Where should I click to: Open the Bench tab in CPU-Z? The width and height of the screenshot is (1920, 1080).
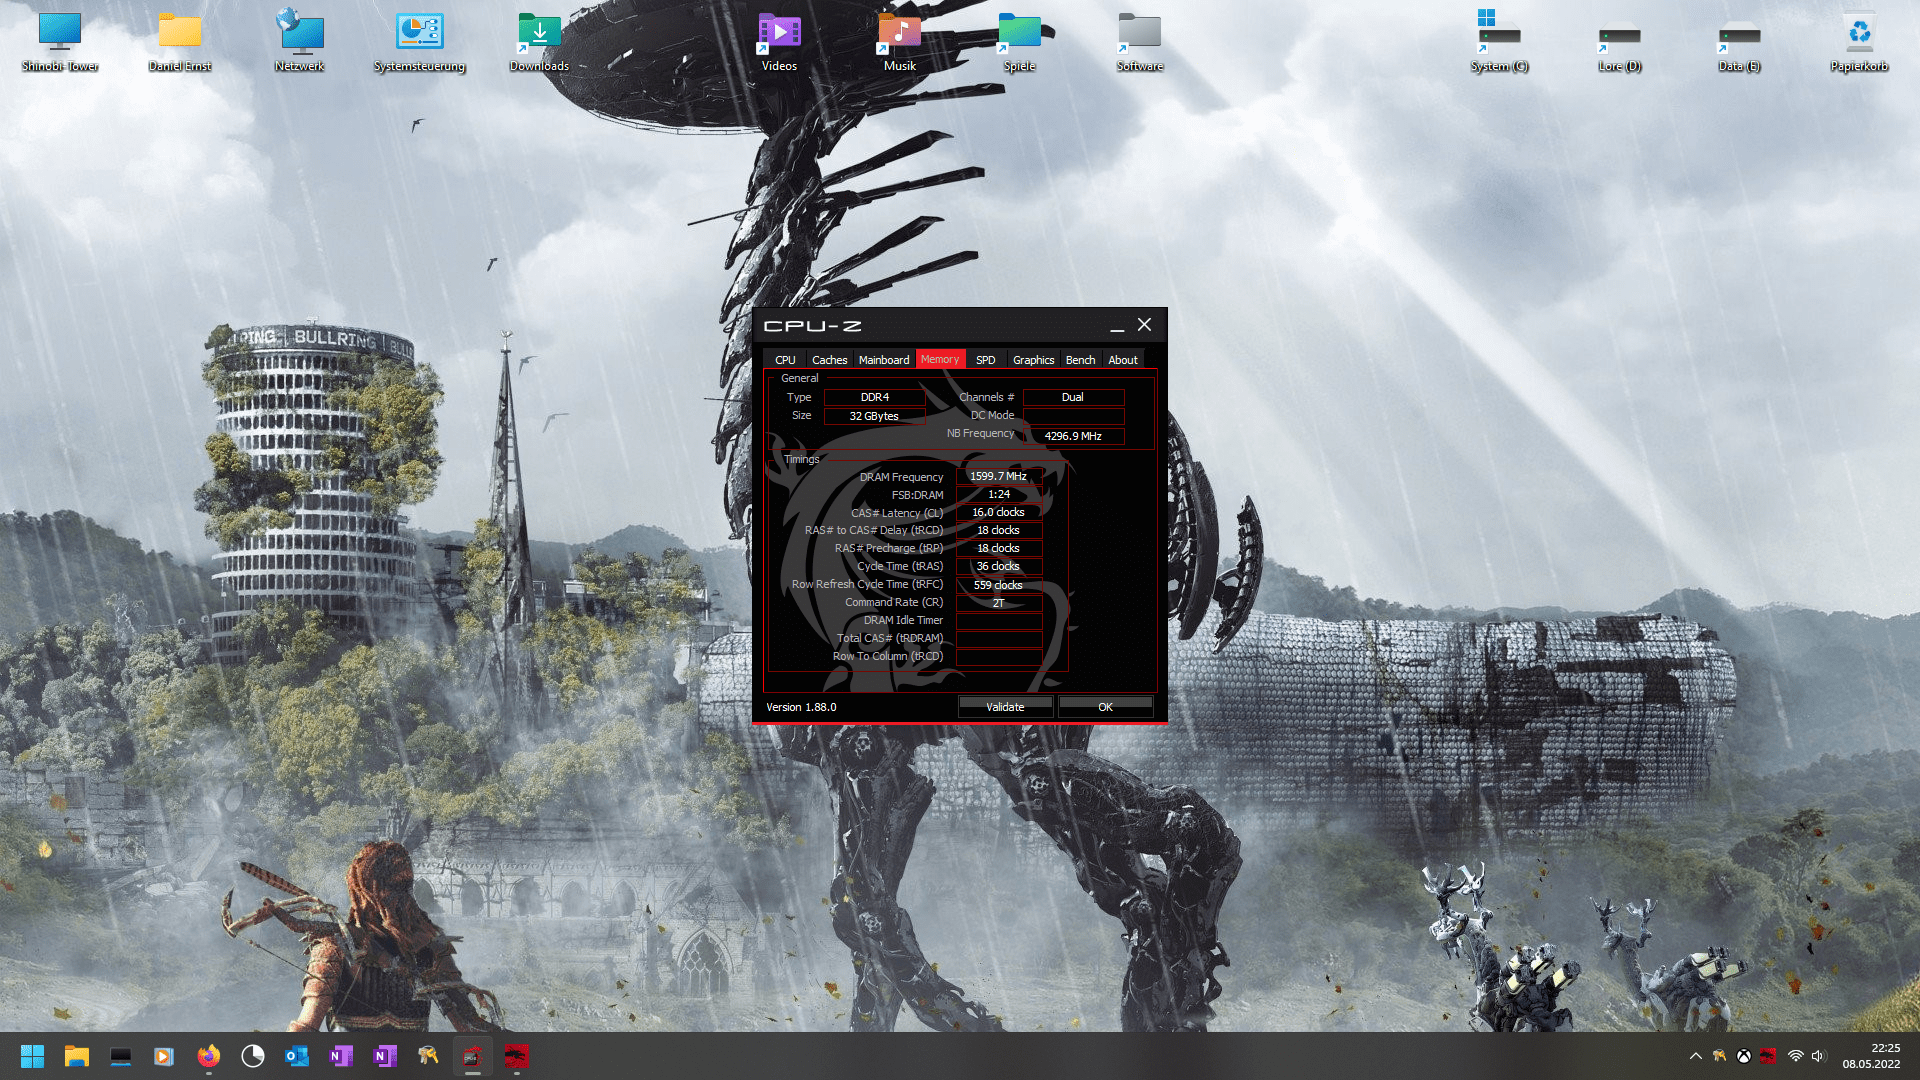1080,360
